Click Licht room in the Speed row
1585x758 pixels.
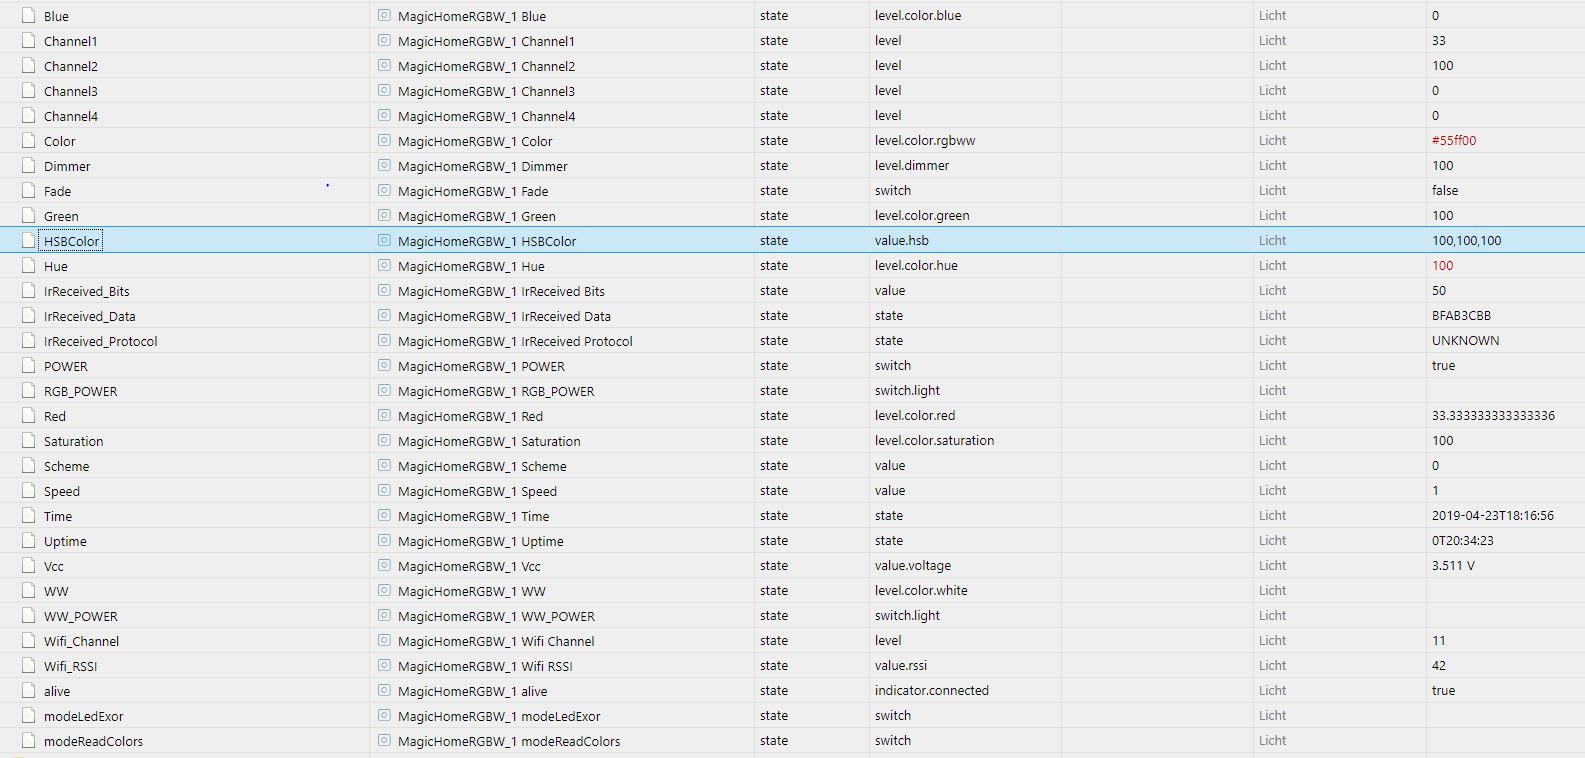(x=1273, y=491)
